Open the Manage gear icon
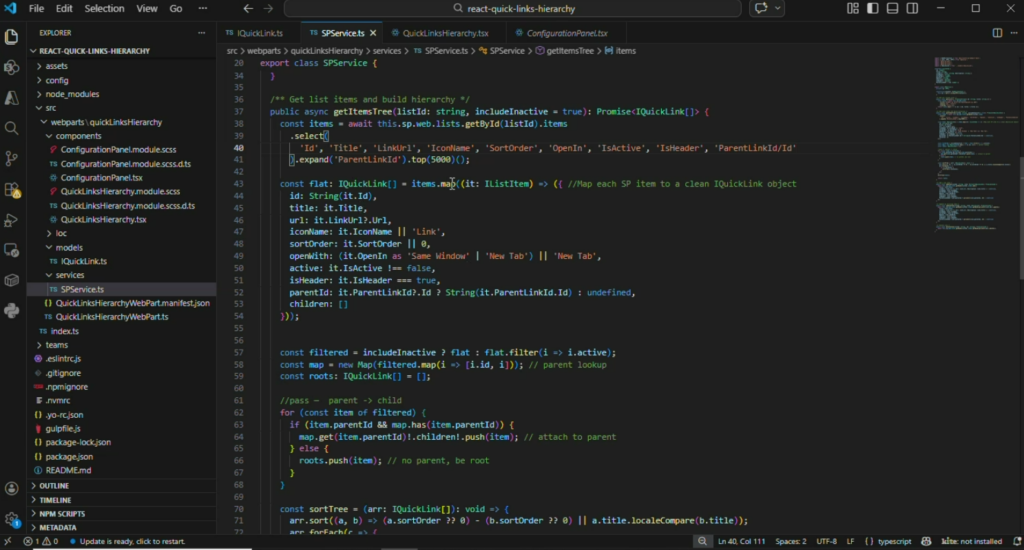1024x550 pixels. click(12, 519)
